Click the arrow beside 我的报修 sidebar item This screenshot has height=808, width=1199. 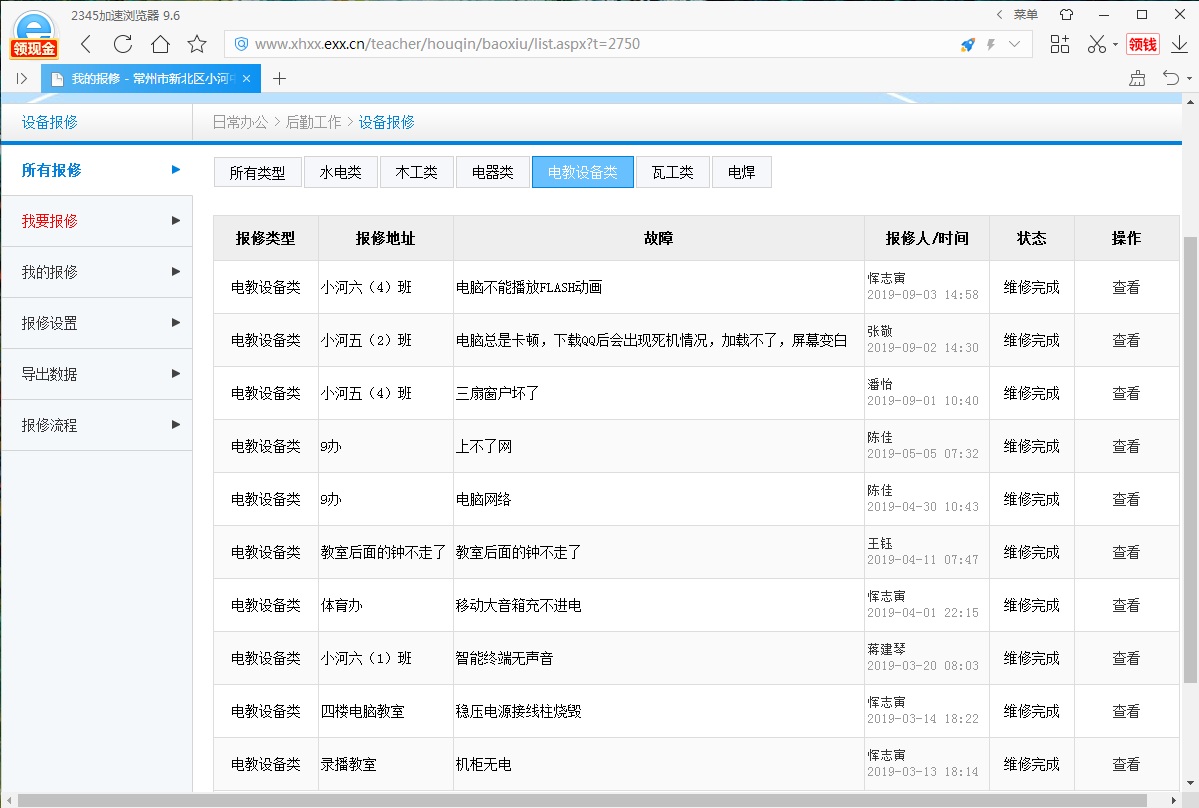click(x=176, y=271)
